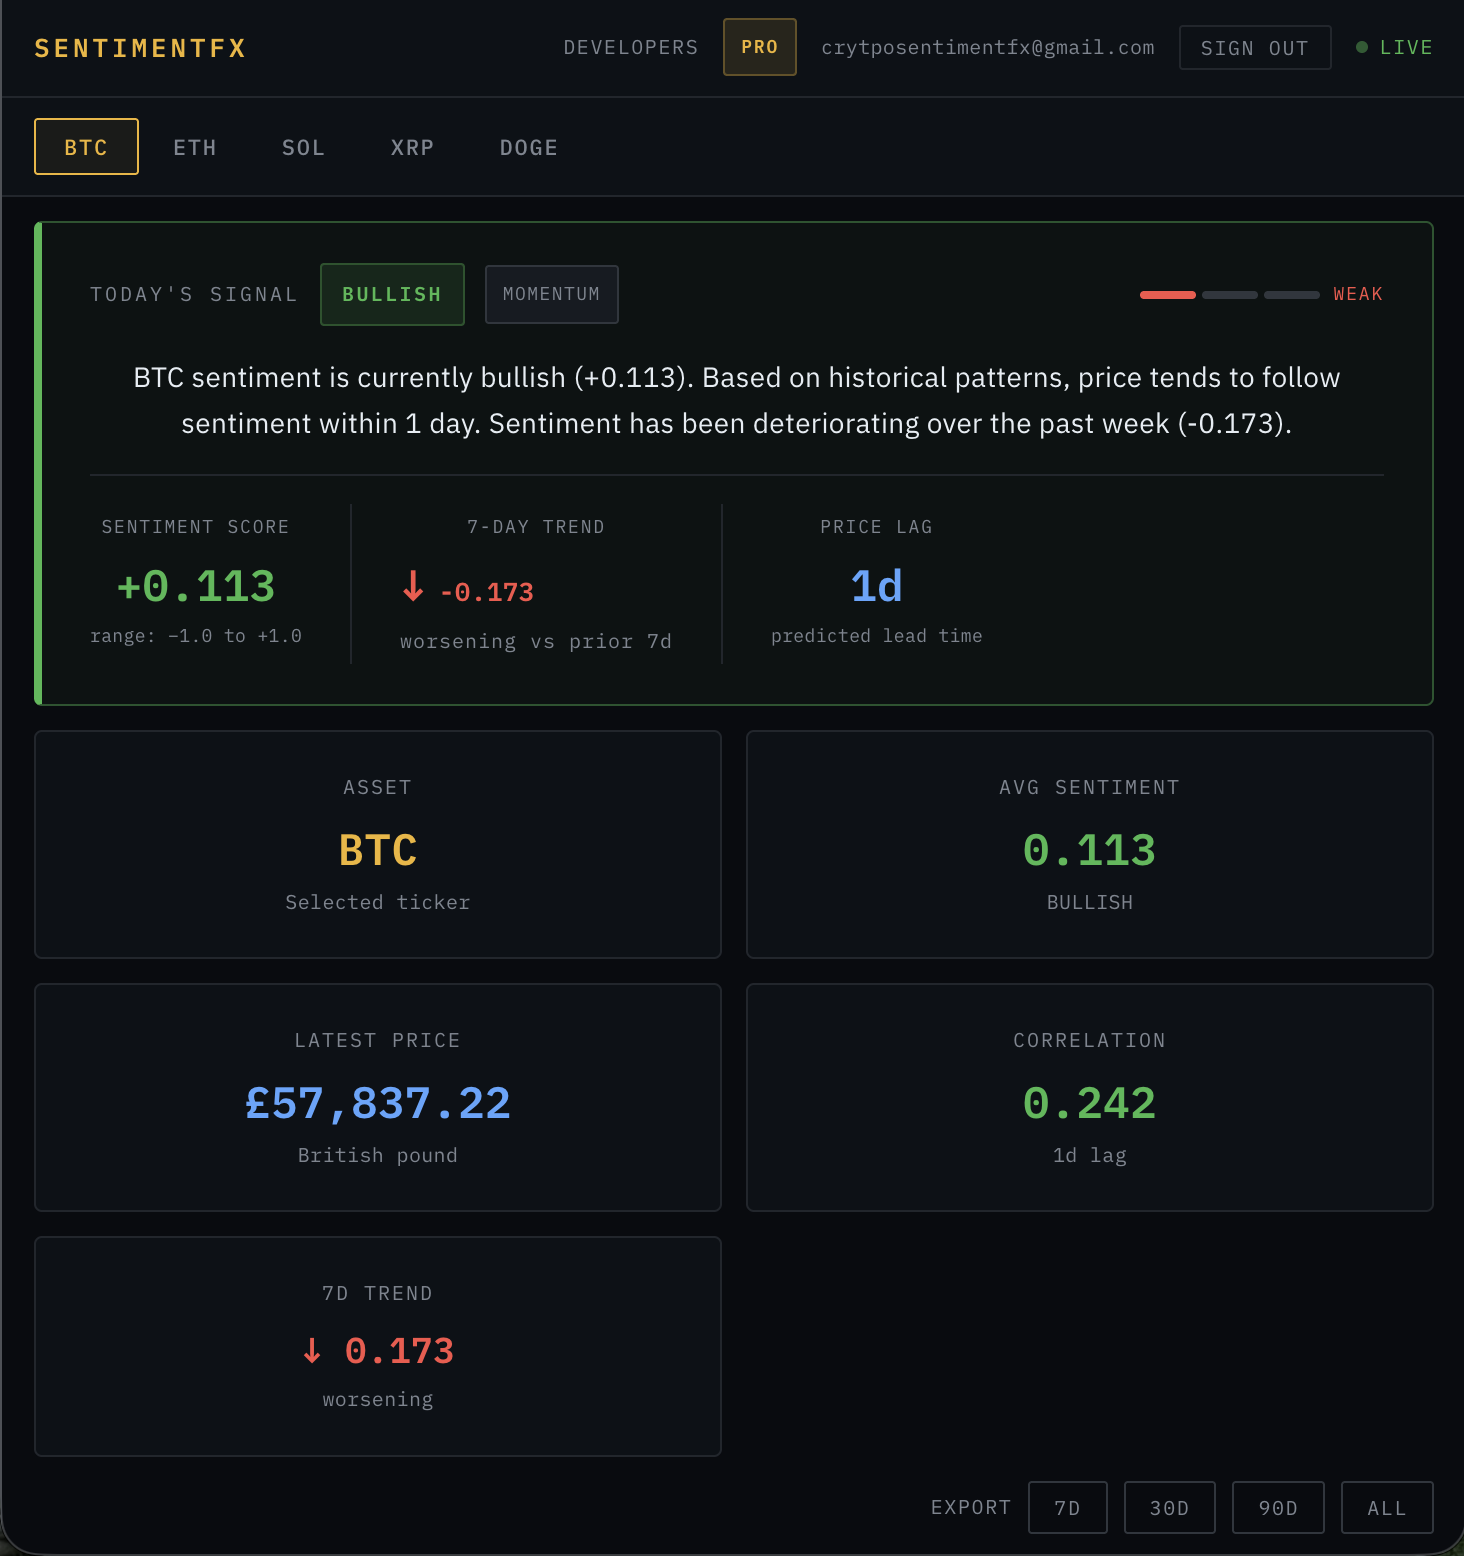Click the 'range: -1.0 to +1.0' caption

click(x=196, y=636)
